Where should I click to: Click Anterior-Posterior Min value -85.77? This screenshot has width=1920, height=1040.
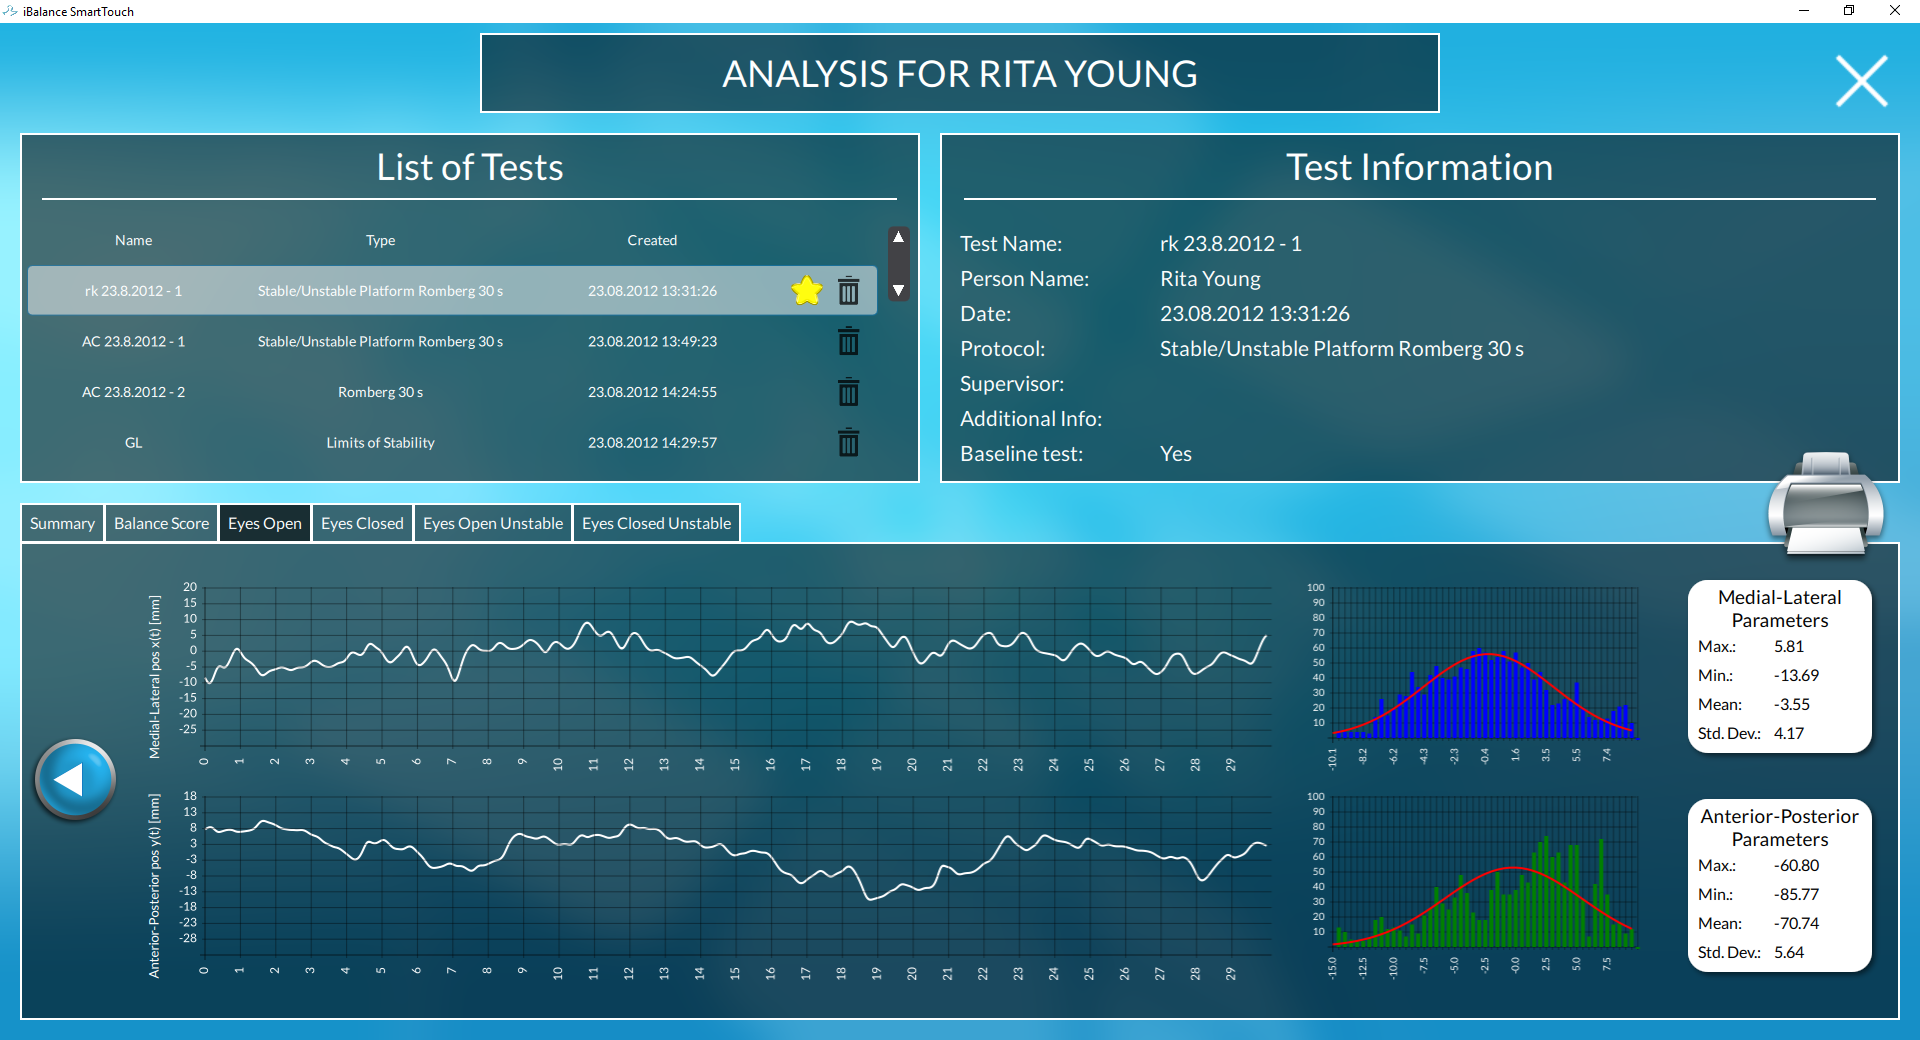click(1796, 894)
